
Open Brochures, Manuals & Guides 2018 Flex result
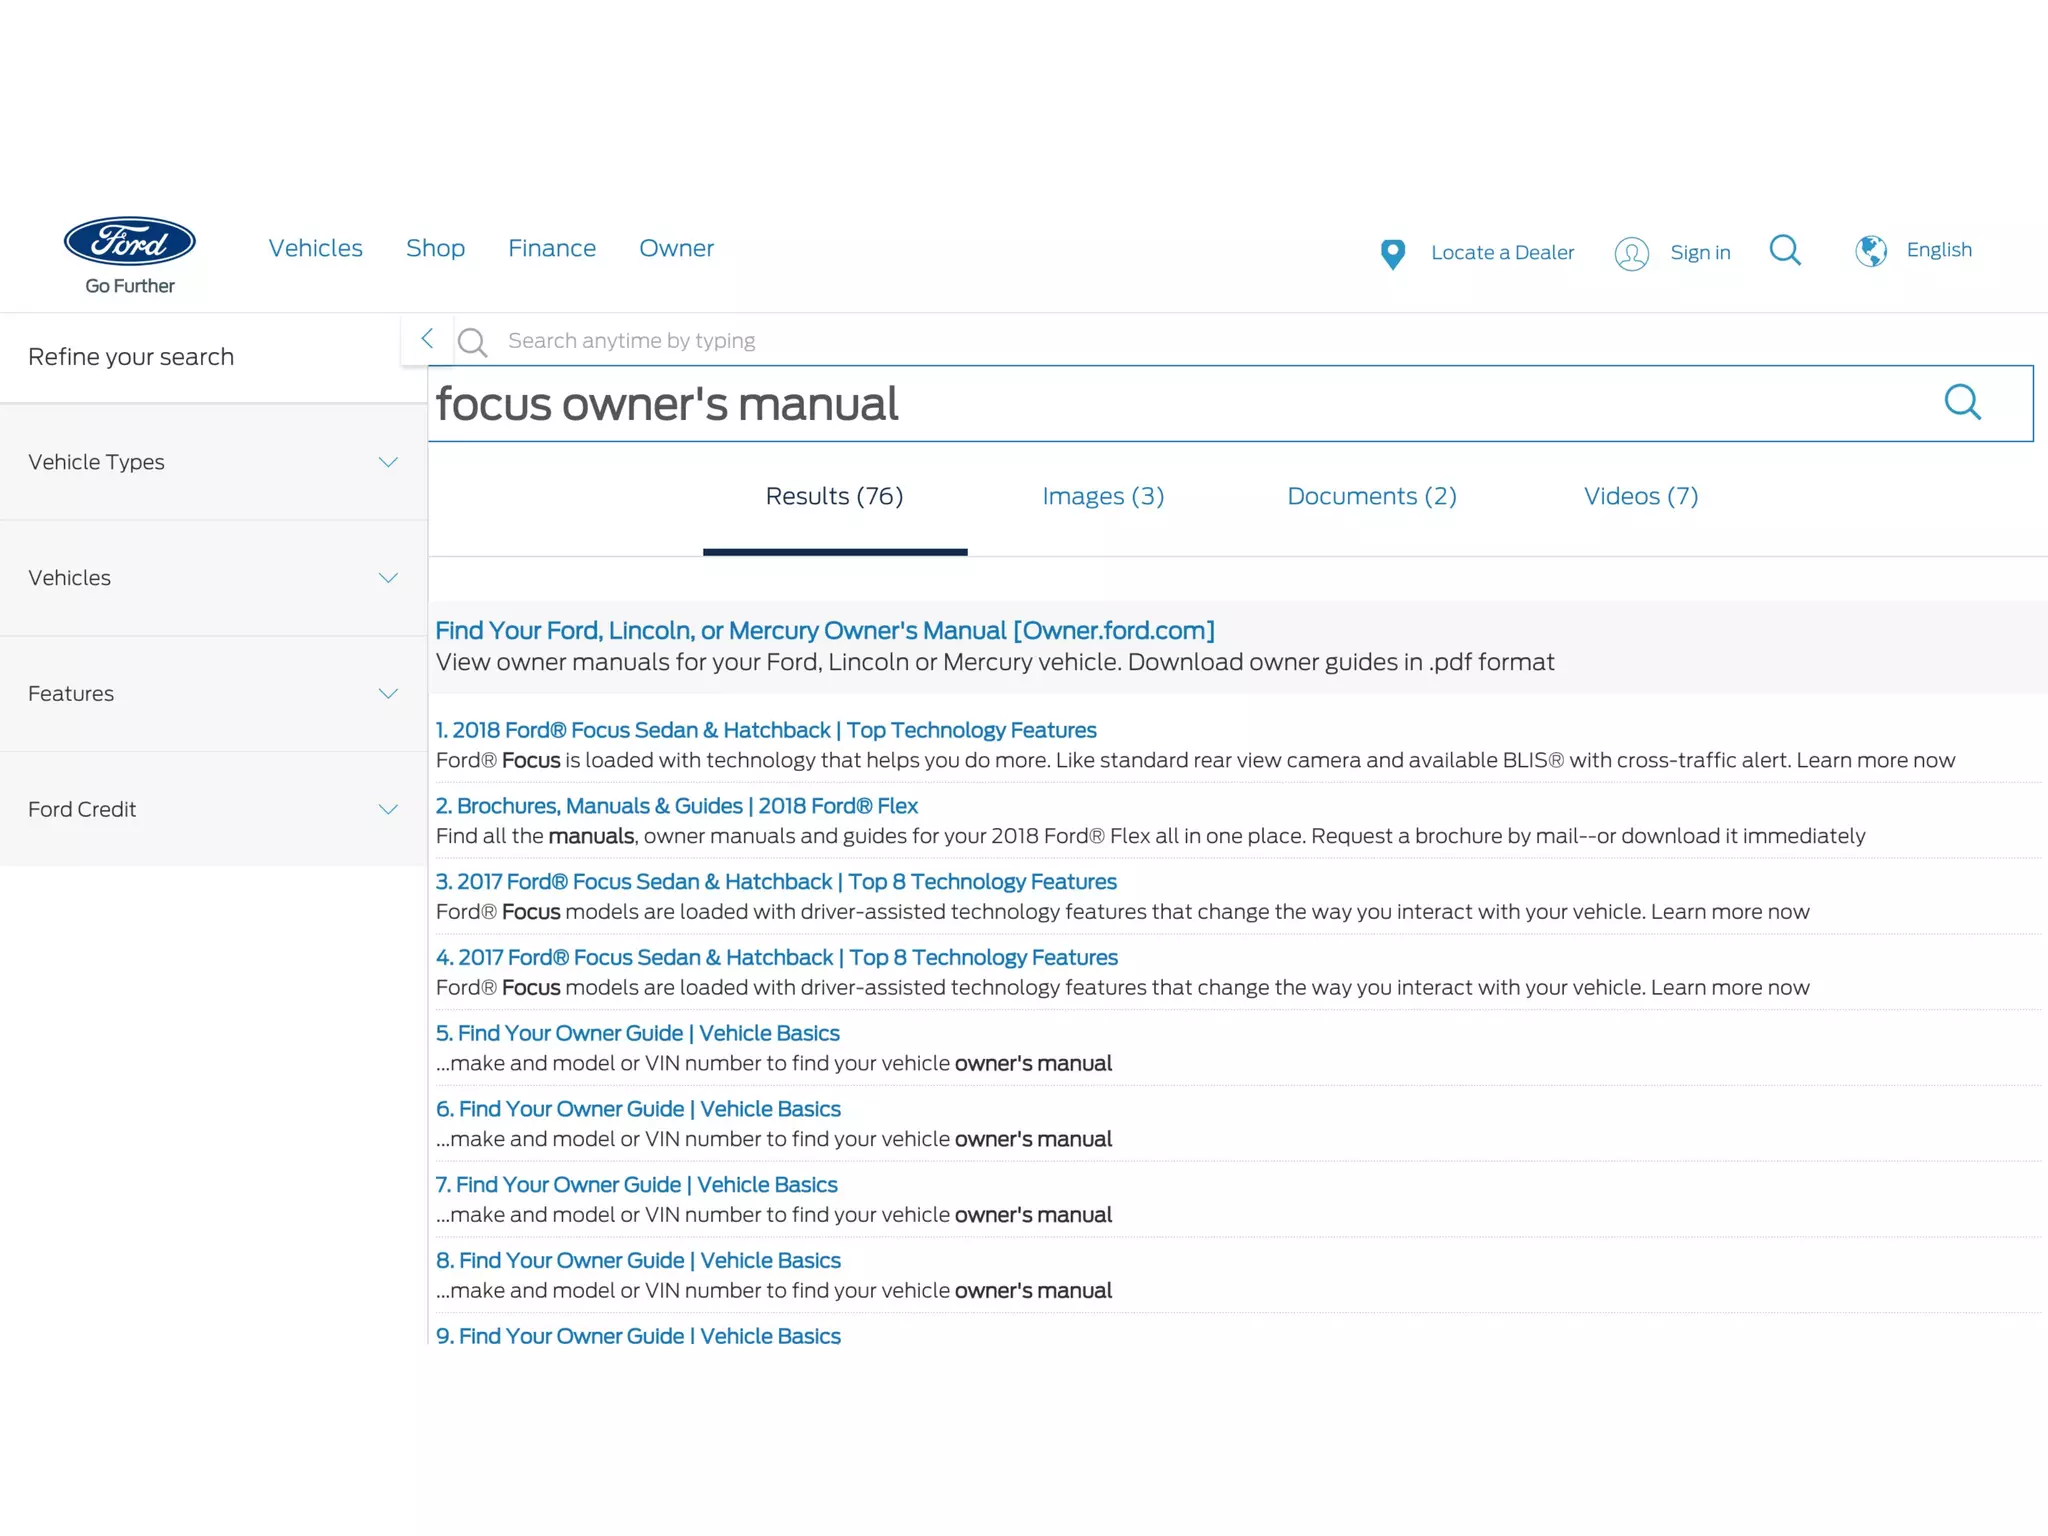[677, 806]
